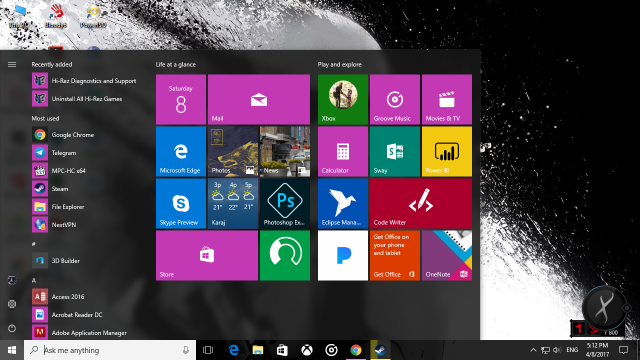The image size is (640, 360).
Task: Click the Windows Start button
Action: (x=12, y=350)
